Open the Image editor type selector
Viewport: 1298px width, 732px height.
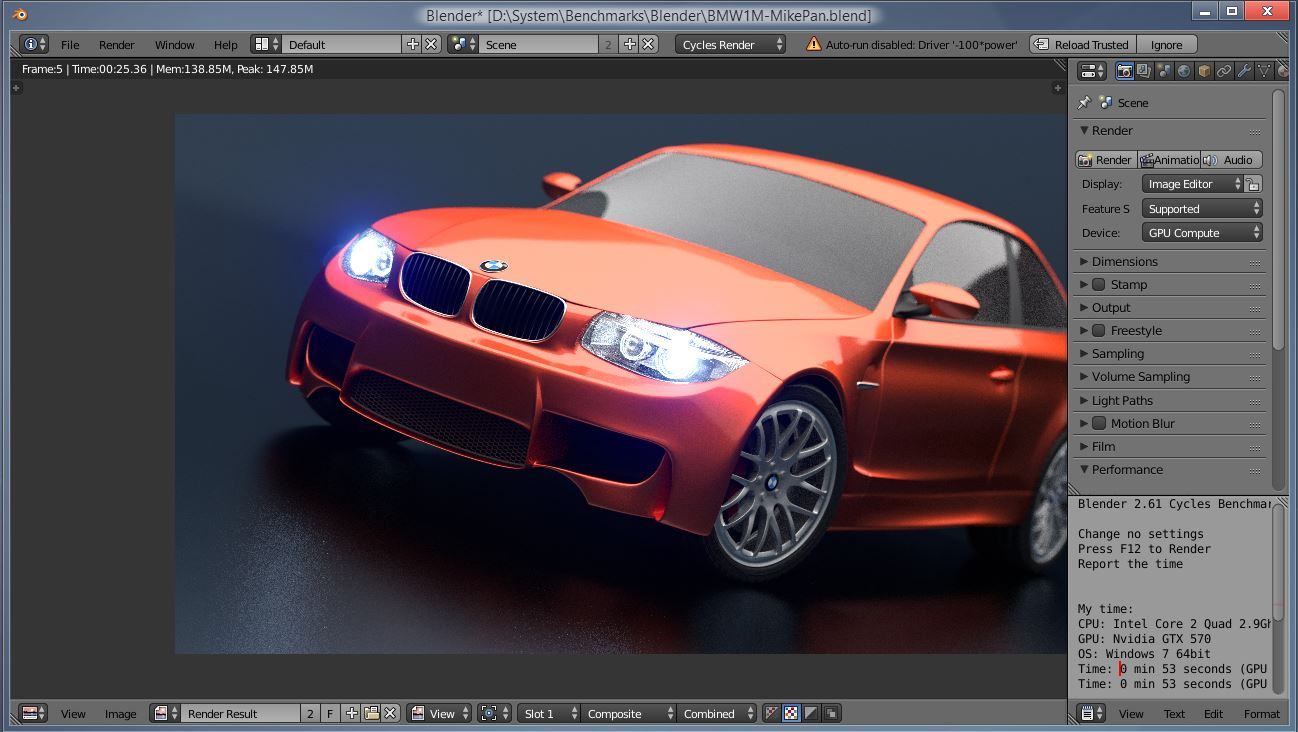tap(34, 713)
